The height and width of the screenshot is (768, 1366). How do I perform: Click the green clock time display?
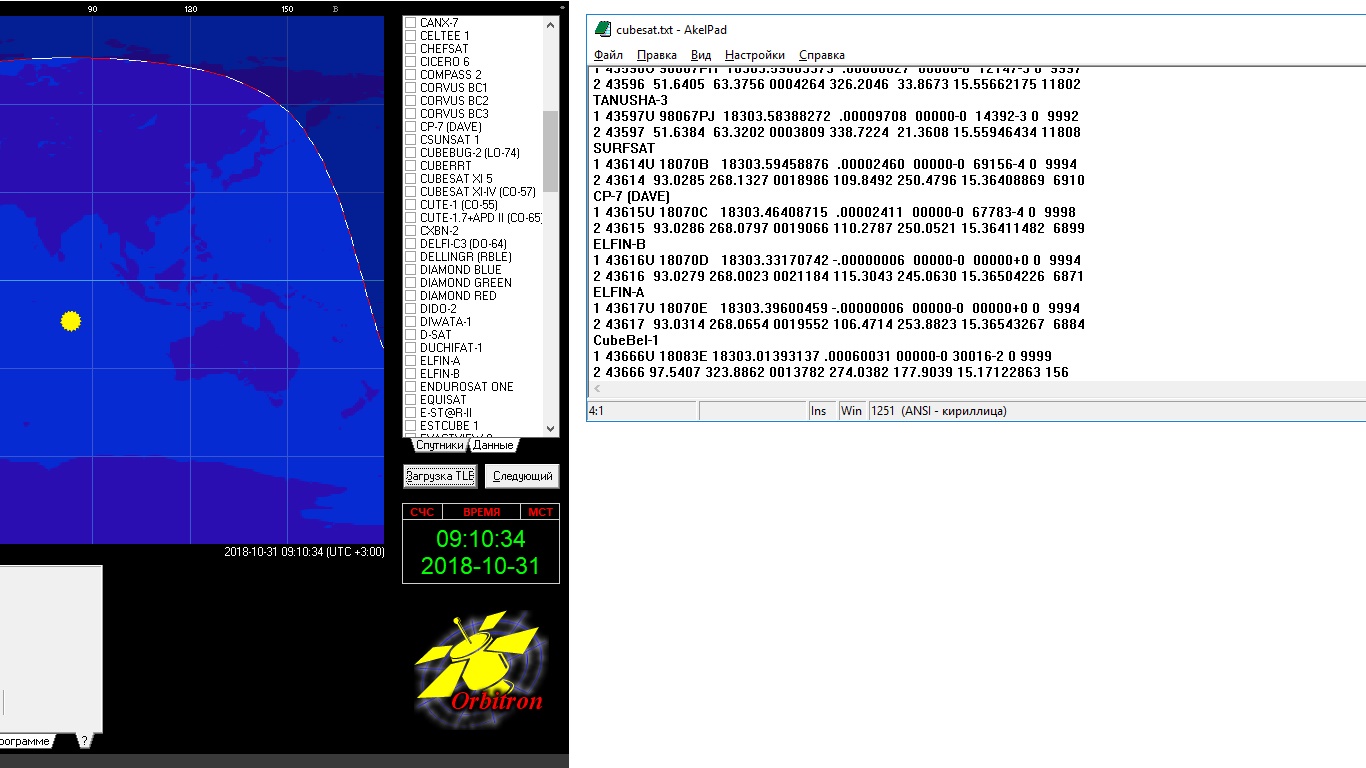pyautogui.click(x=480, y=540)
